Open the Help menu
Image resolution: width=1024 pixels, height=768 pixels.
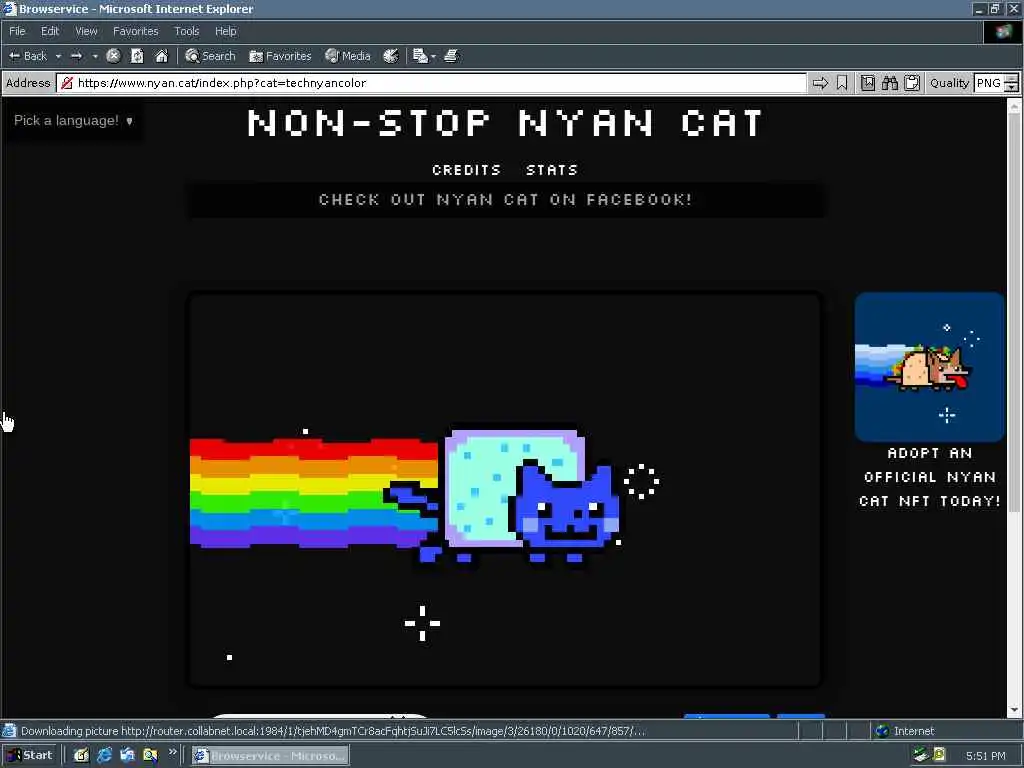(225, 31)
